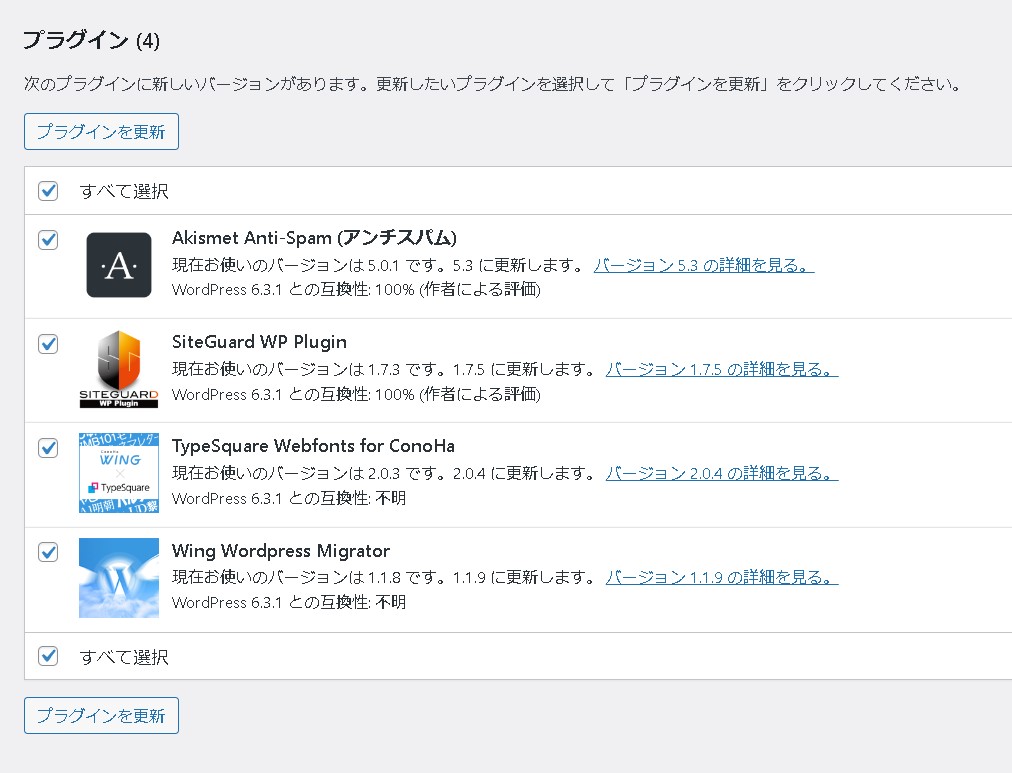The image size is (1012, 773).
Task: Toggle the top すべて選択 checkbox
Action: [48, 191]
